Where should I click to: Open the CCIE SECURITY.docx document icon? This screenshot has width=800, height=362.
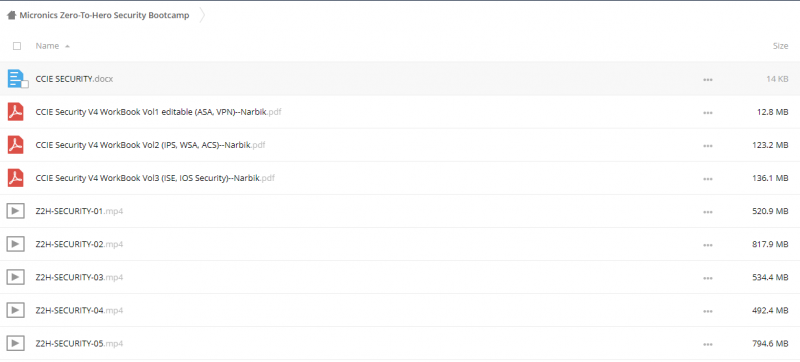click(16, 79)
